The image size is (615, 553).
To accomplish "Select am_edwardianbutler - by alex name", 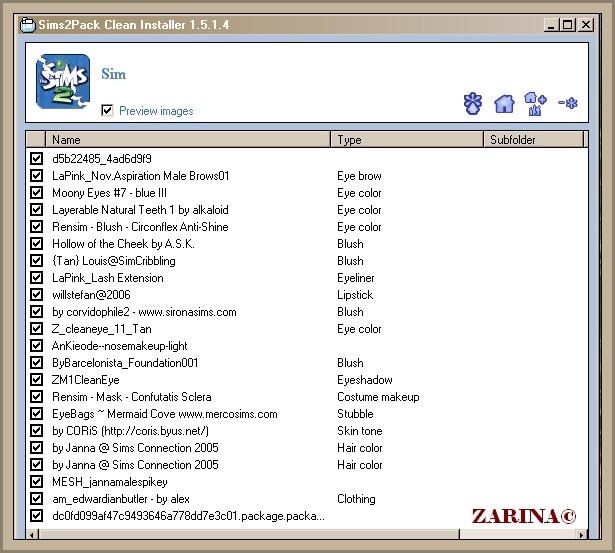I will click(121, 499).
